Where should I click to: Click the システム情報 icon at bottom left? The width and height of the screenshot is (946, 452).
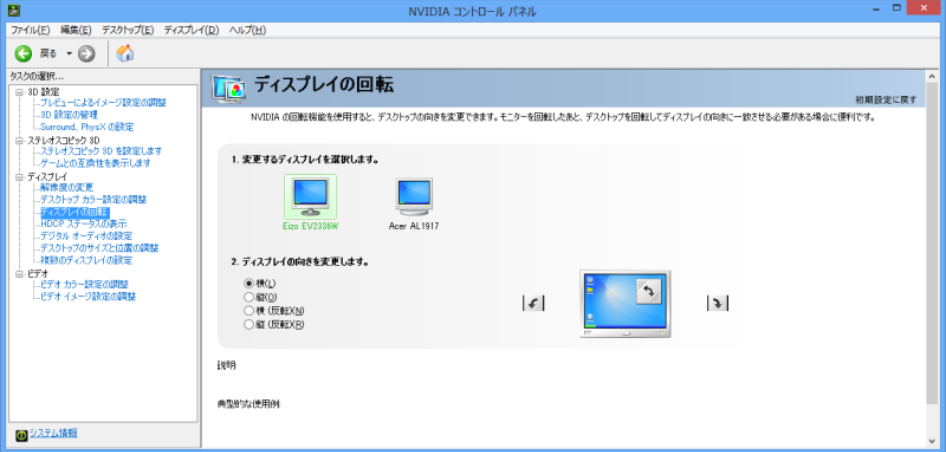[x=21, y=434]
